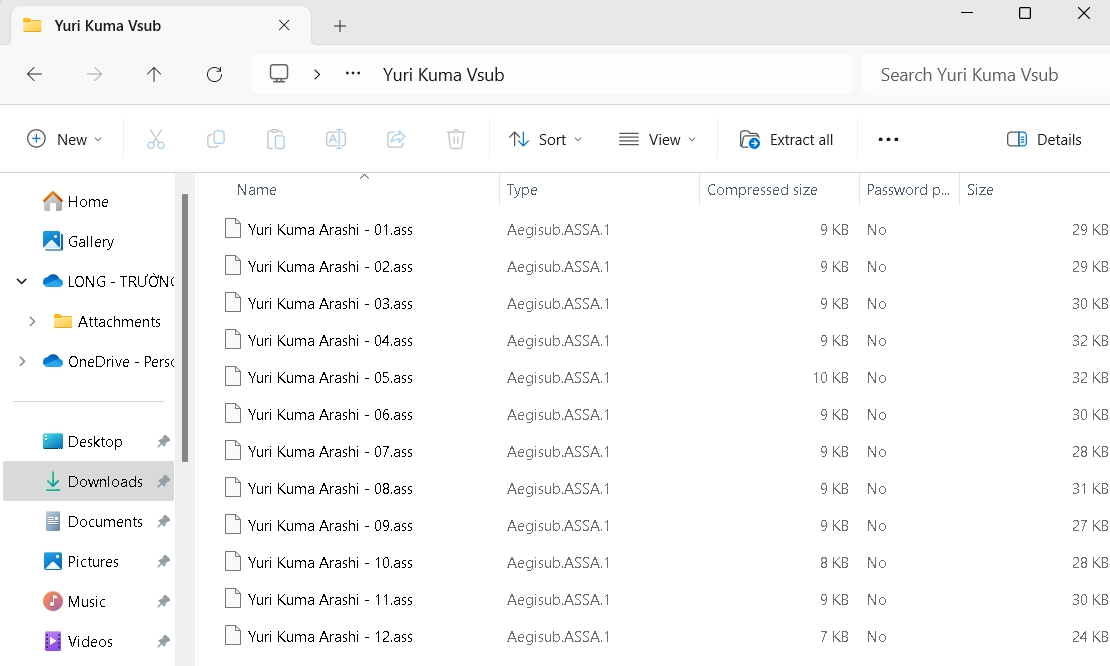
Task: Go back with the back arrow
Action: tap(34, 74)
